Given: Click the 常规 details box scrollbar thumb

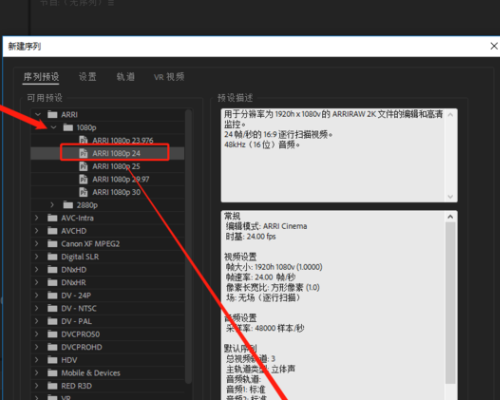Looking at the screenshot, I should click(450, 303).
